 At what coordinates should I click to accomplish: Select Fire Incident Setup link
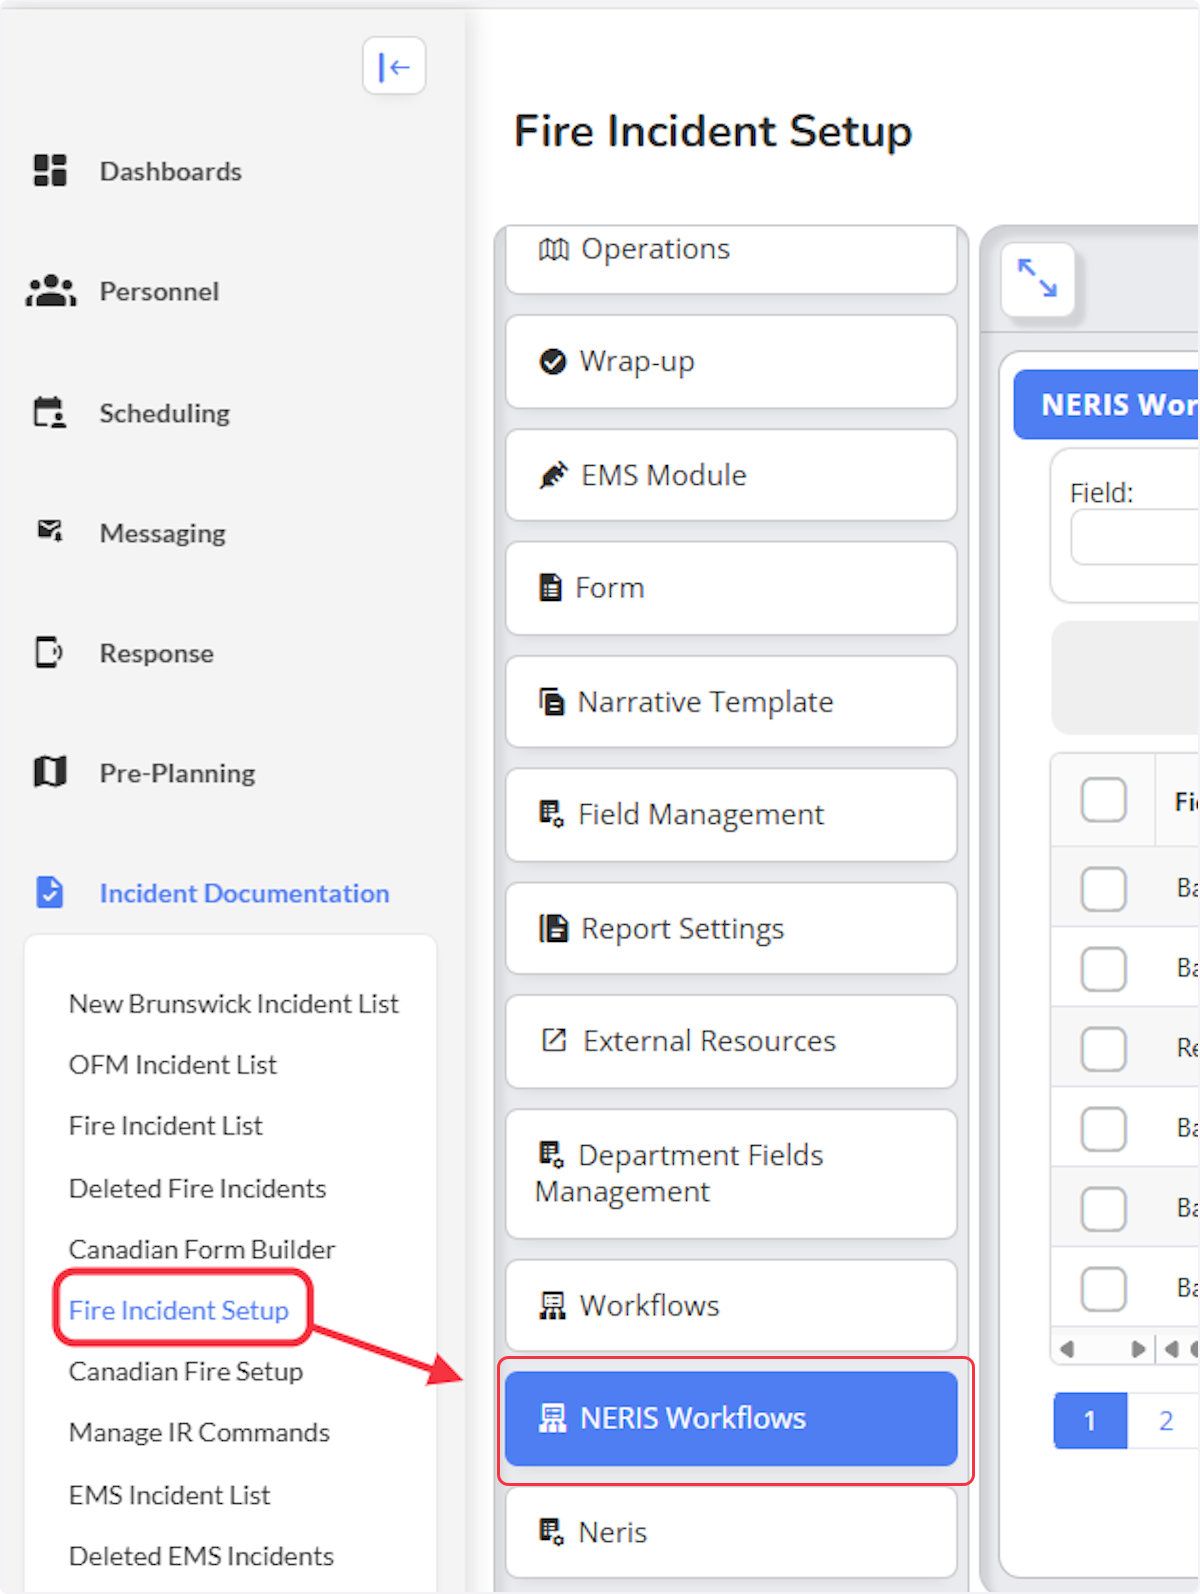tap(178, 1310)
